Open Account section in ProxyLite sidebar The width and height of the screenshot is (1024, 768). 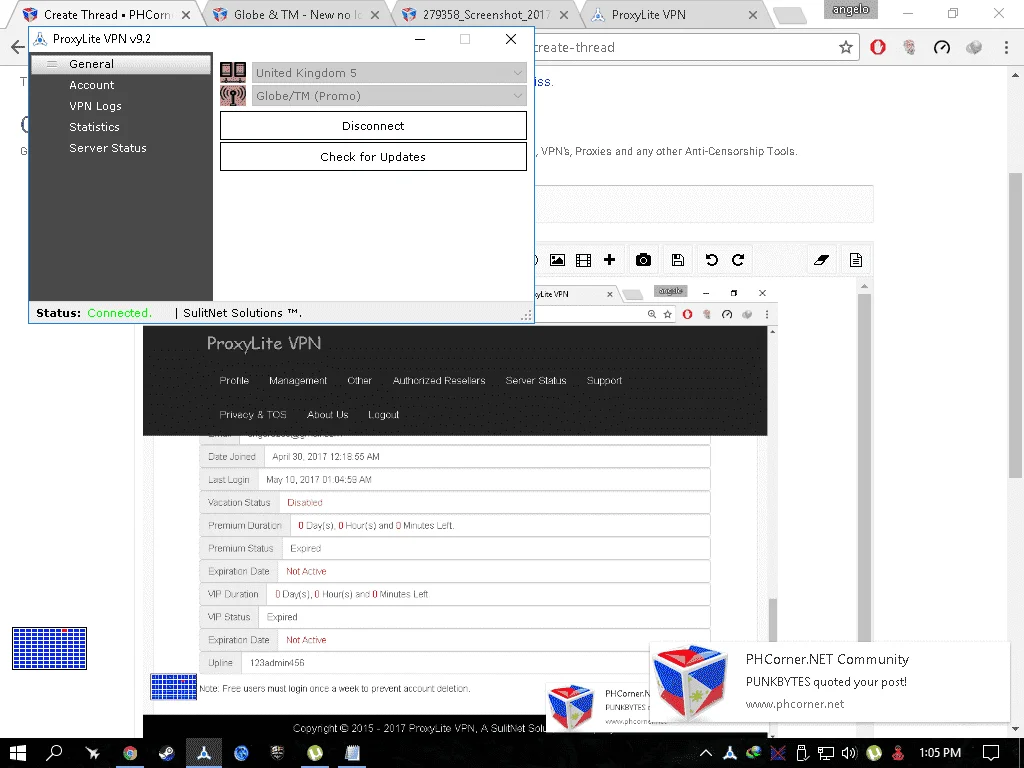[91, 85]
